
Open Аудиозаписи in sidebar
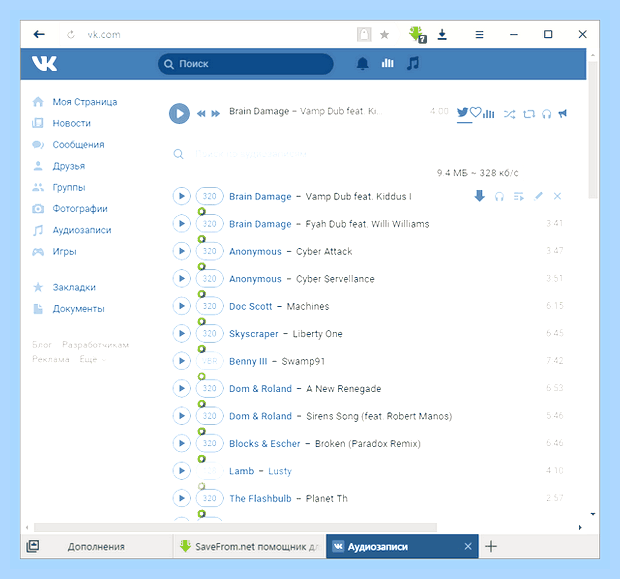coord(82,230)
